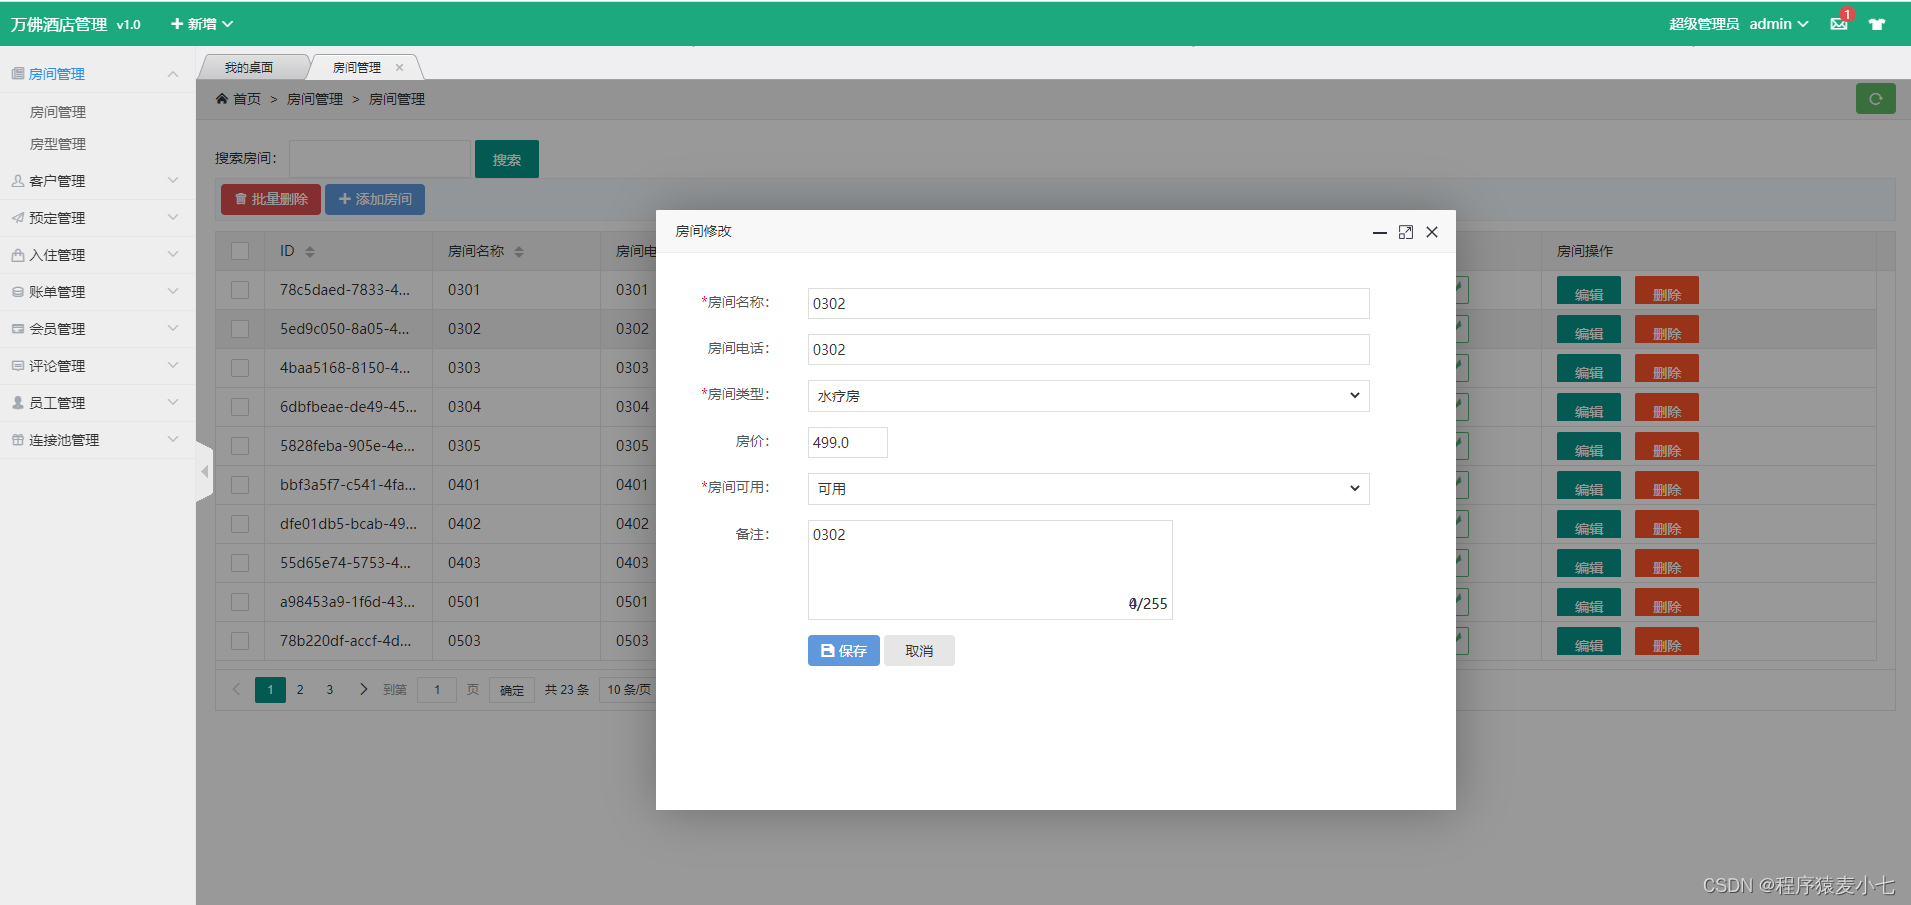Toggle select-all checkbox in table header
The width and height of the screenshot is (1911, 905).
[240, 251]
